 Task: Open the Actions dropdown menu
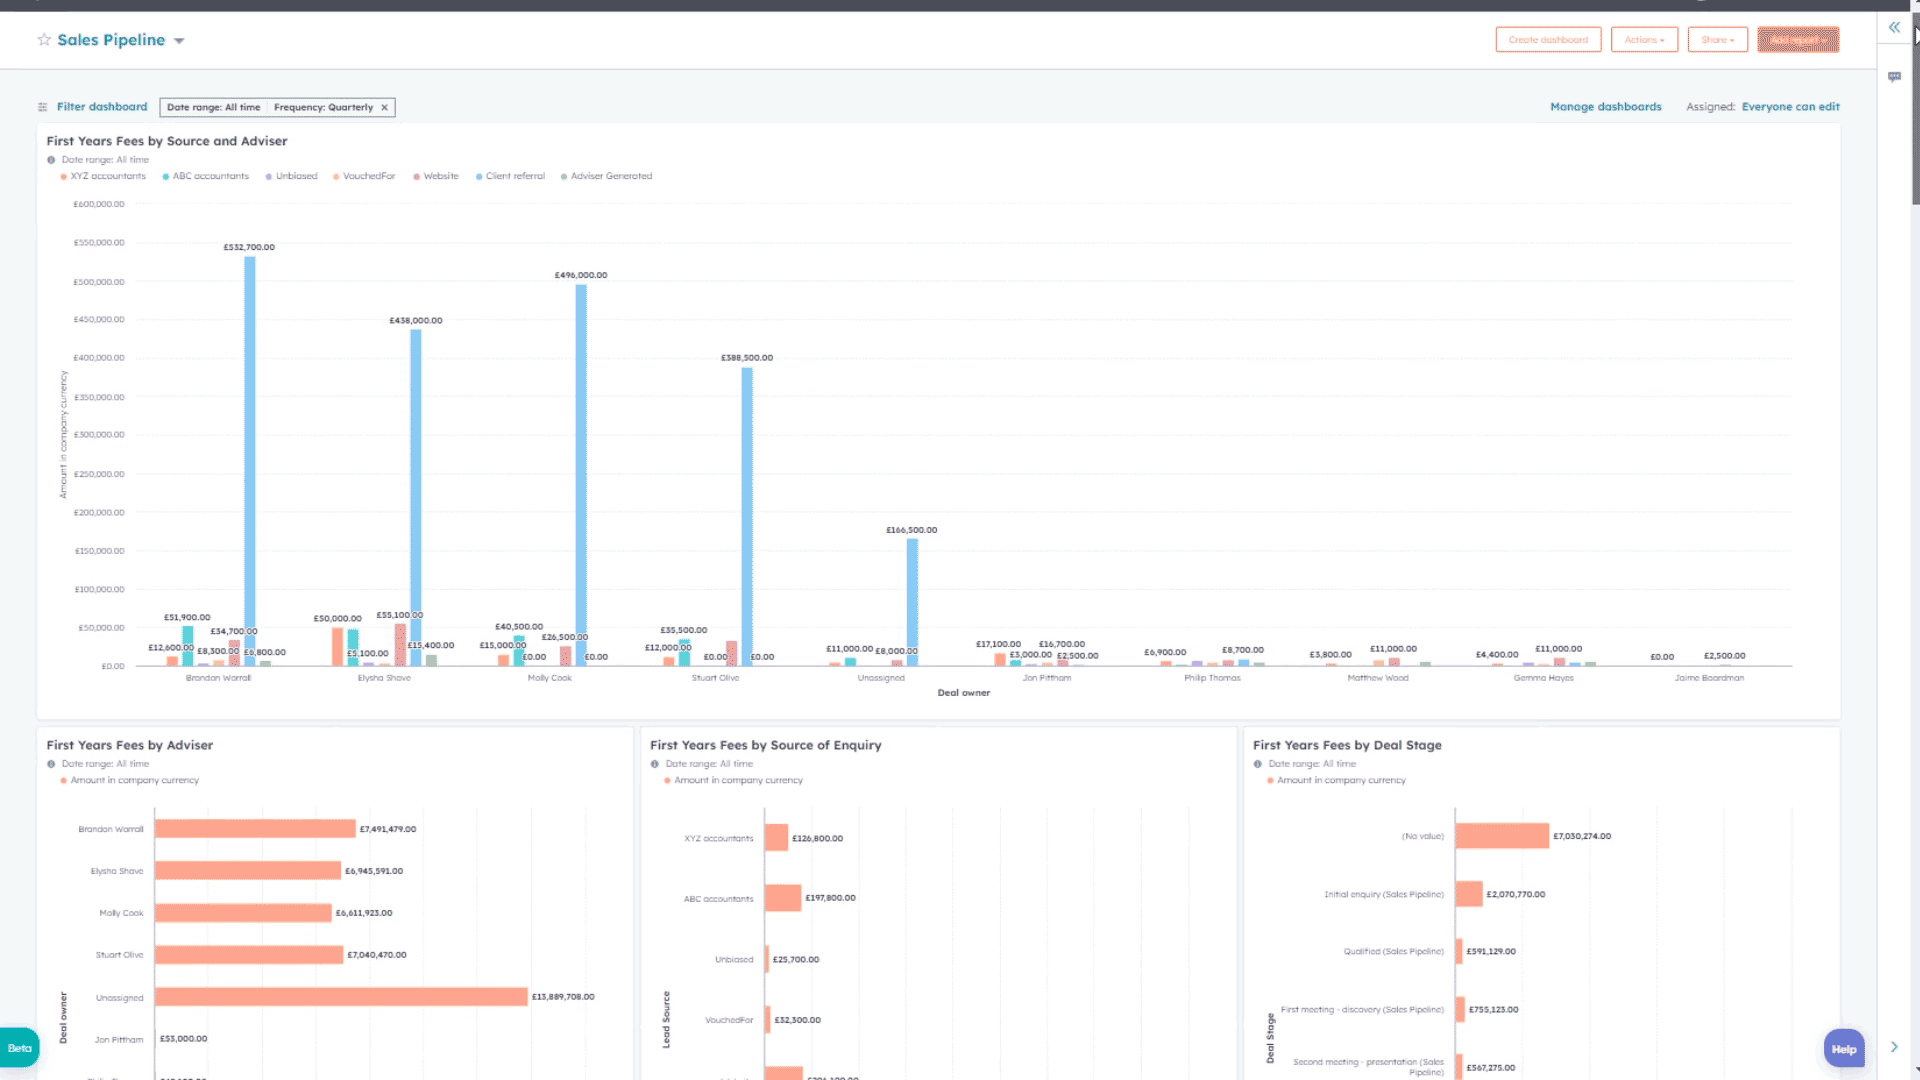point(1644,40)
